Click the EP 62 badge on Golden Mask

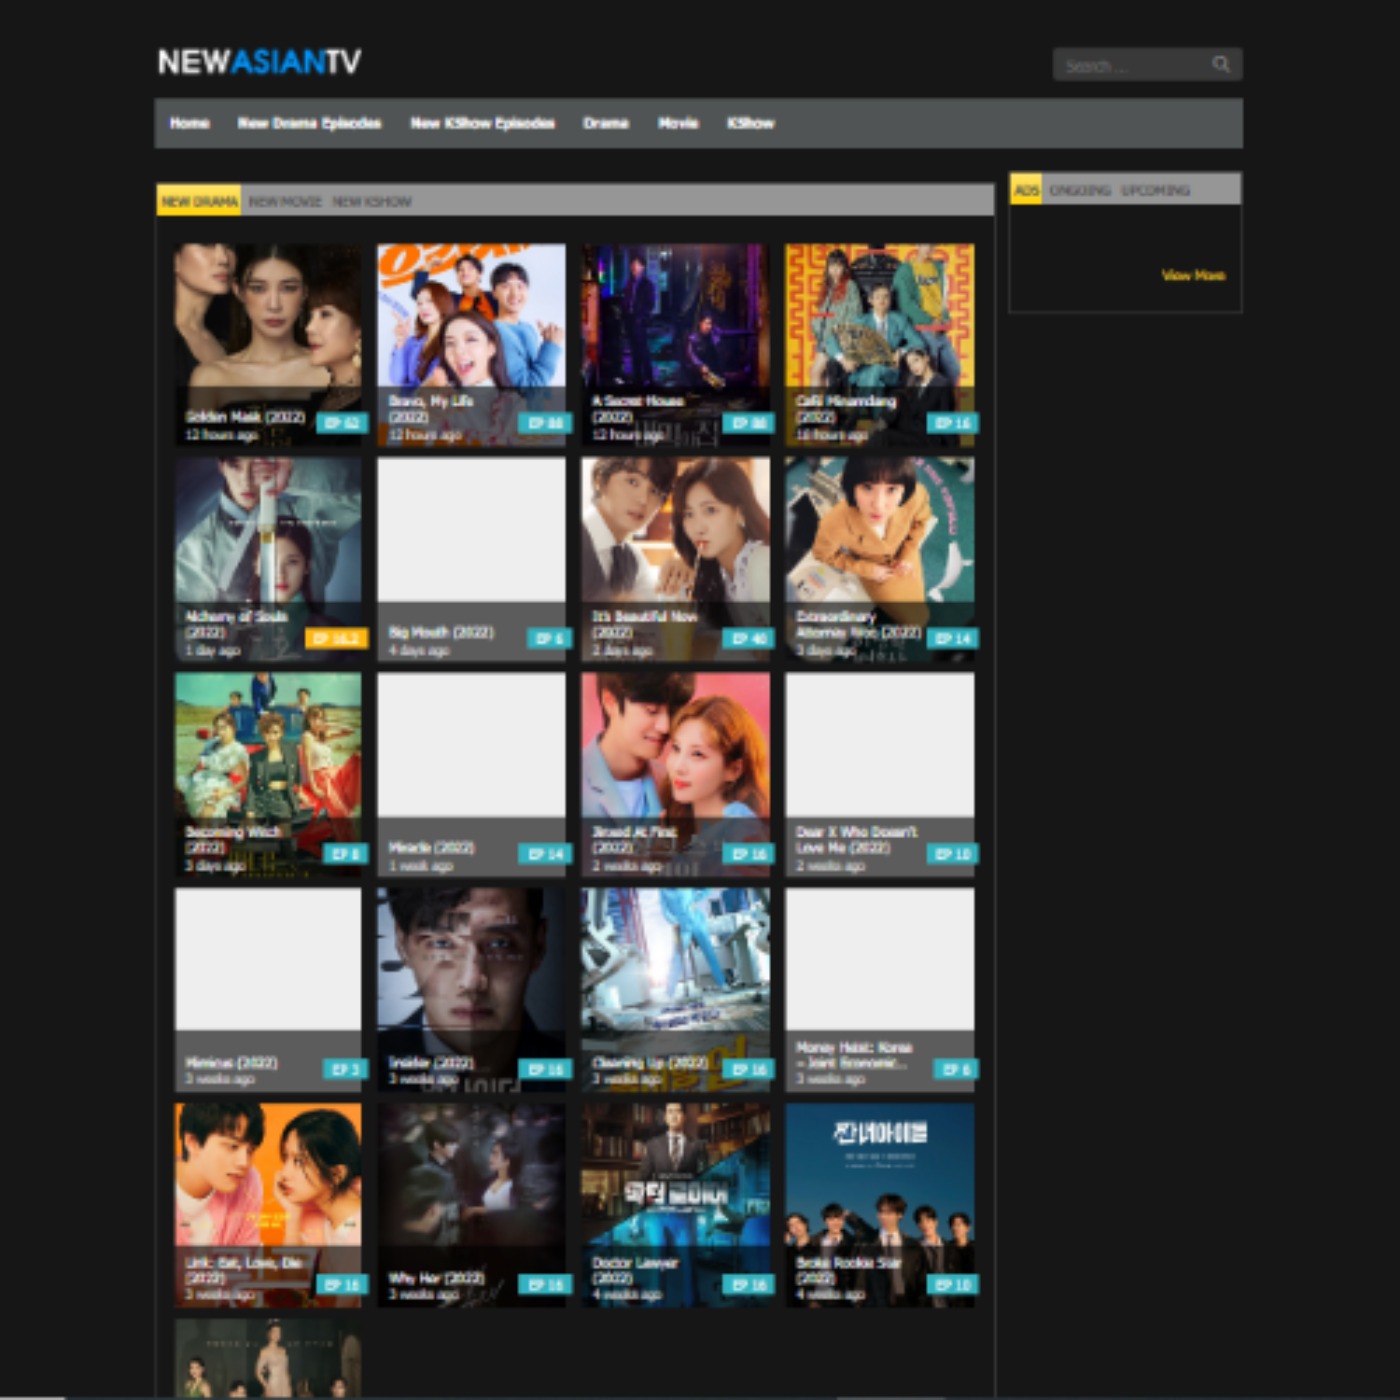click(342, 423)
